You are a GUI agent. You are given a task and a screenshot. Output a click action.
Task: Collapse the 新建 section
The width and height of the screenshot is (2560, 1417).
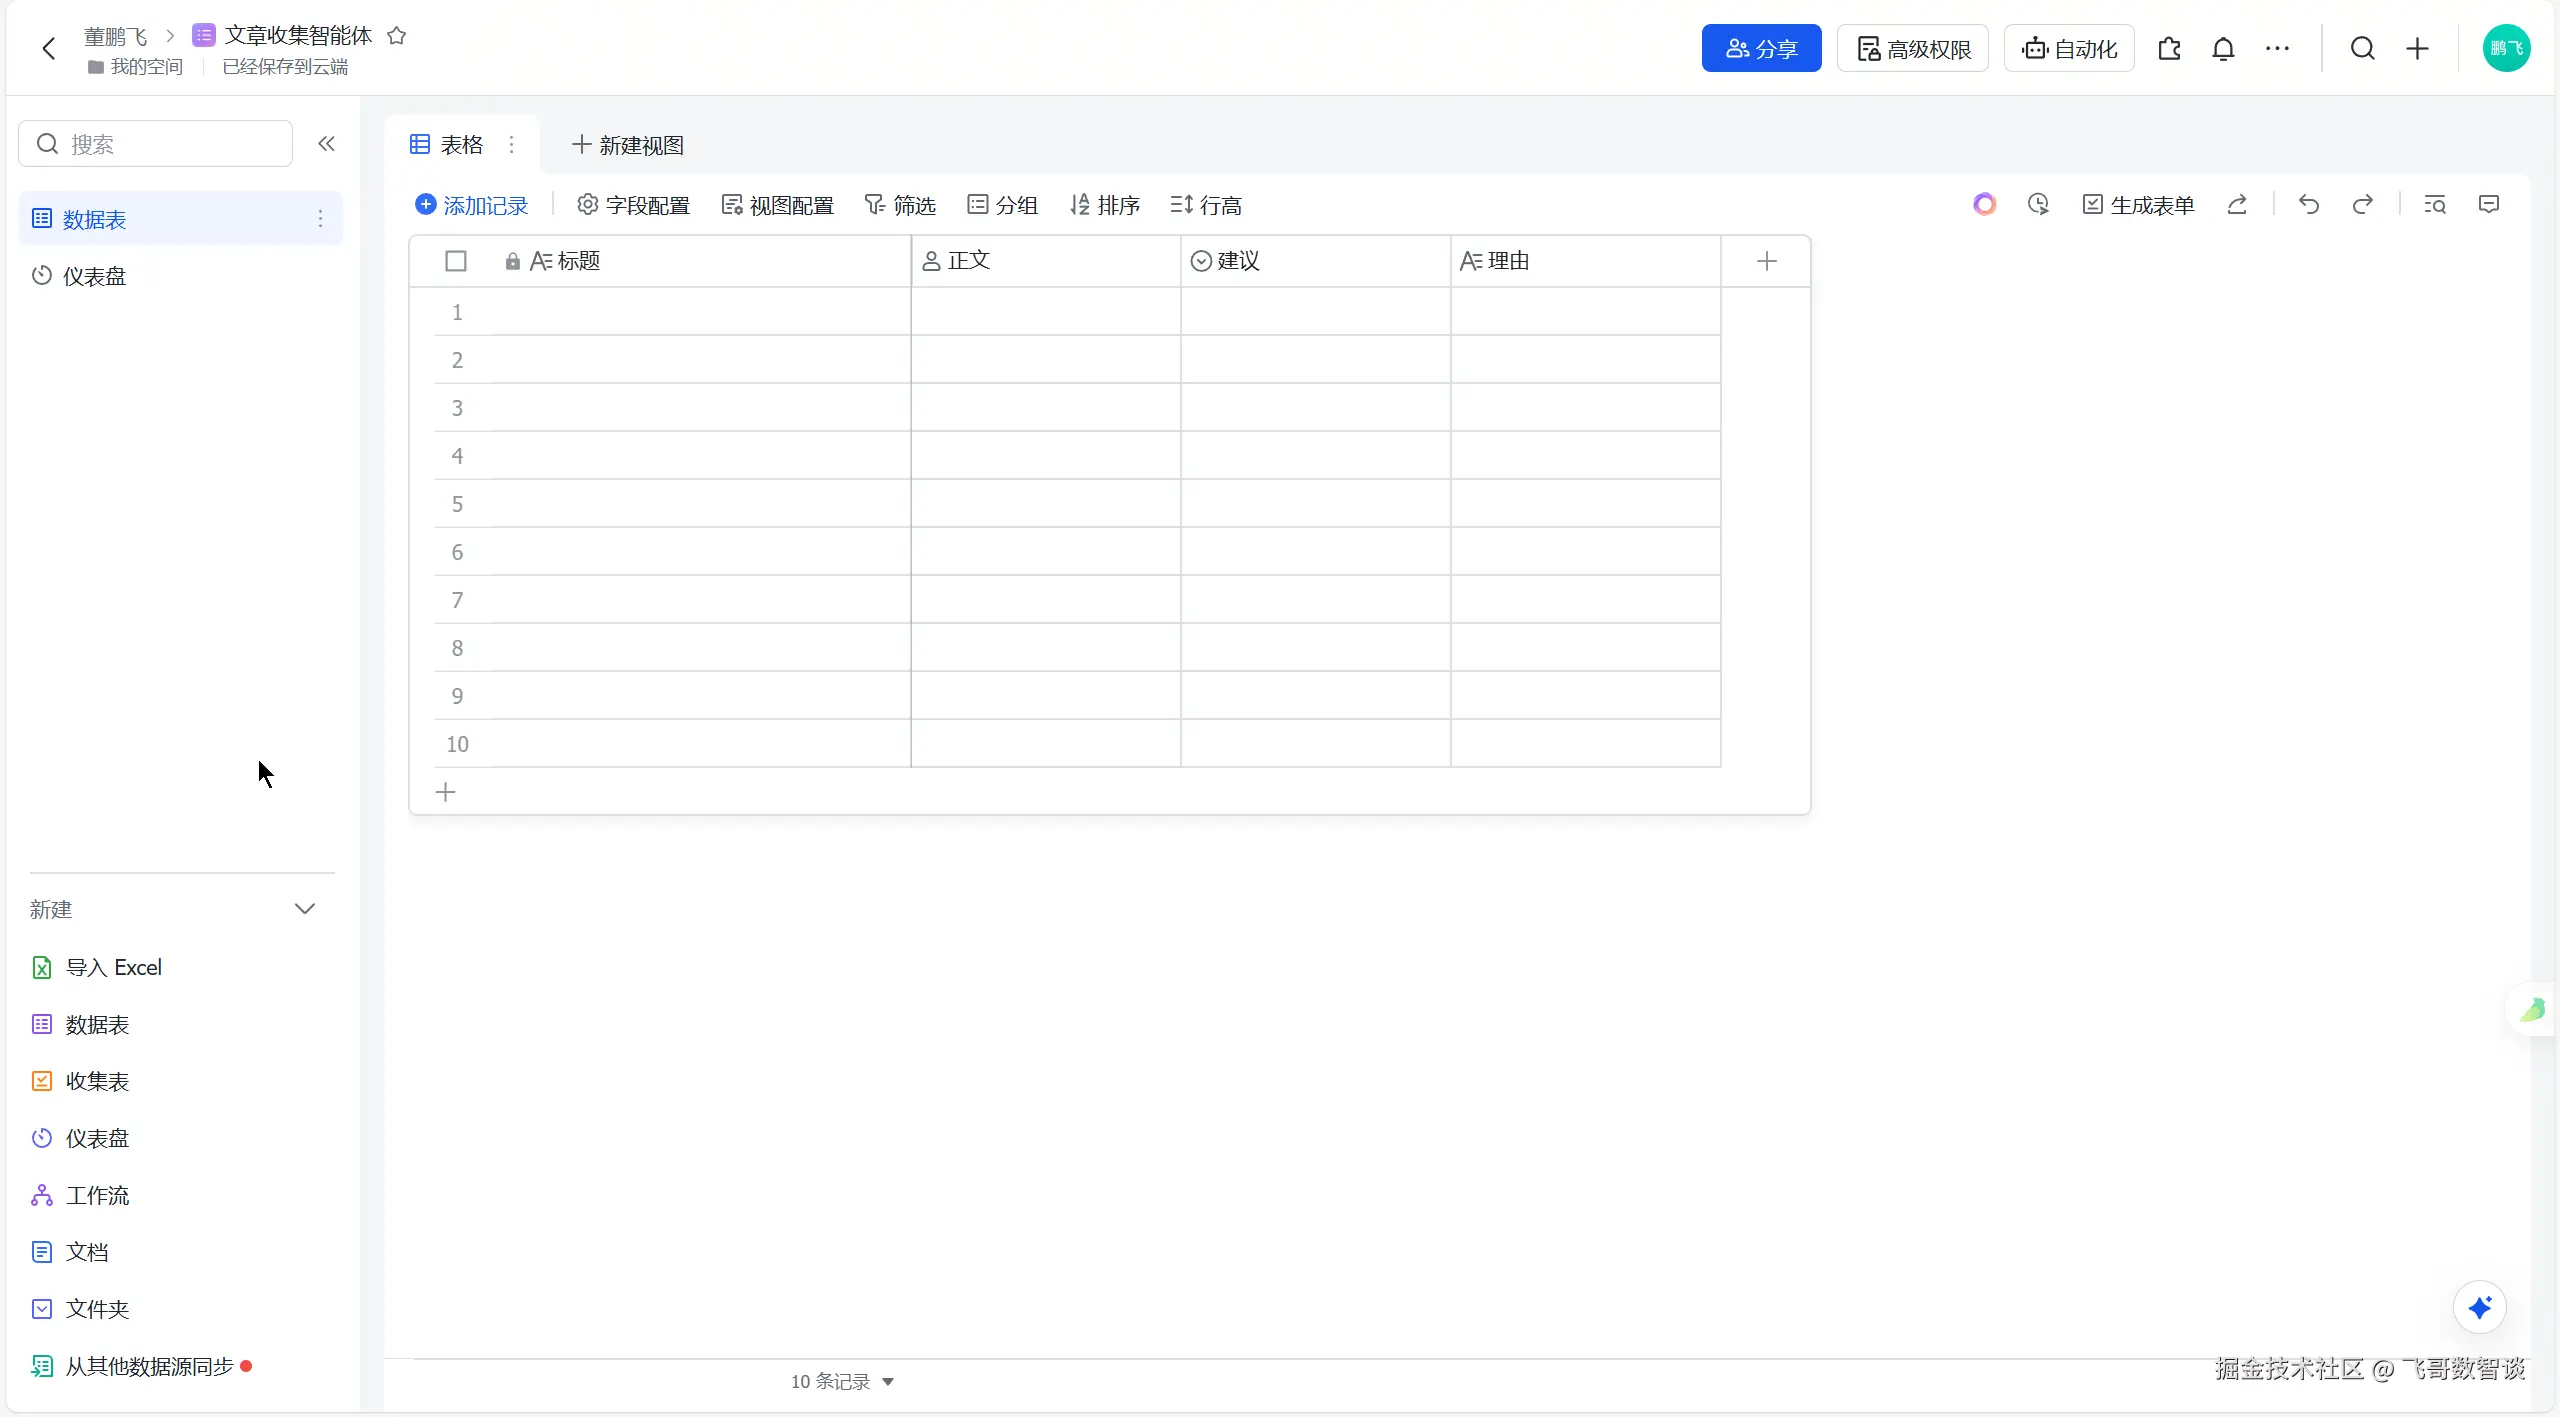click(x=305, y=909)
